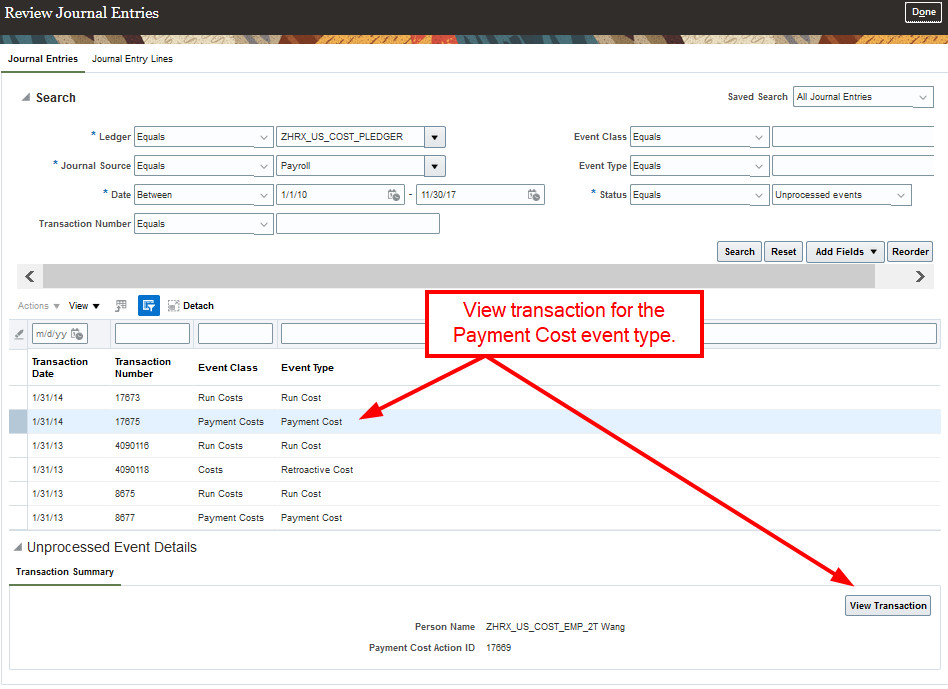Image resolution: width=948 pixels, height=689 pixels.
Task: Collapse the Unprocessed Event Details section
Action: pyautogui.click(x=18, y=547)
